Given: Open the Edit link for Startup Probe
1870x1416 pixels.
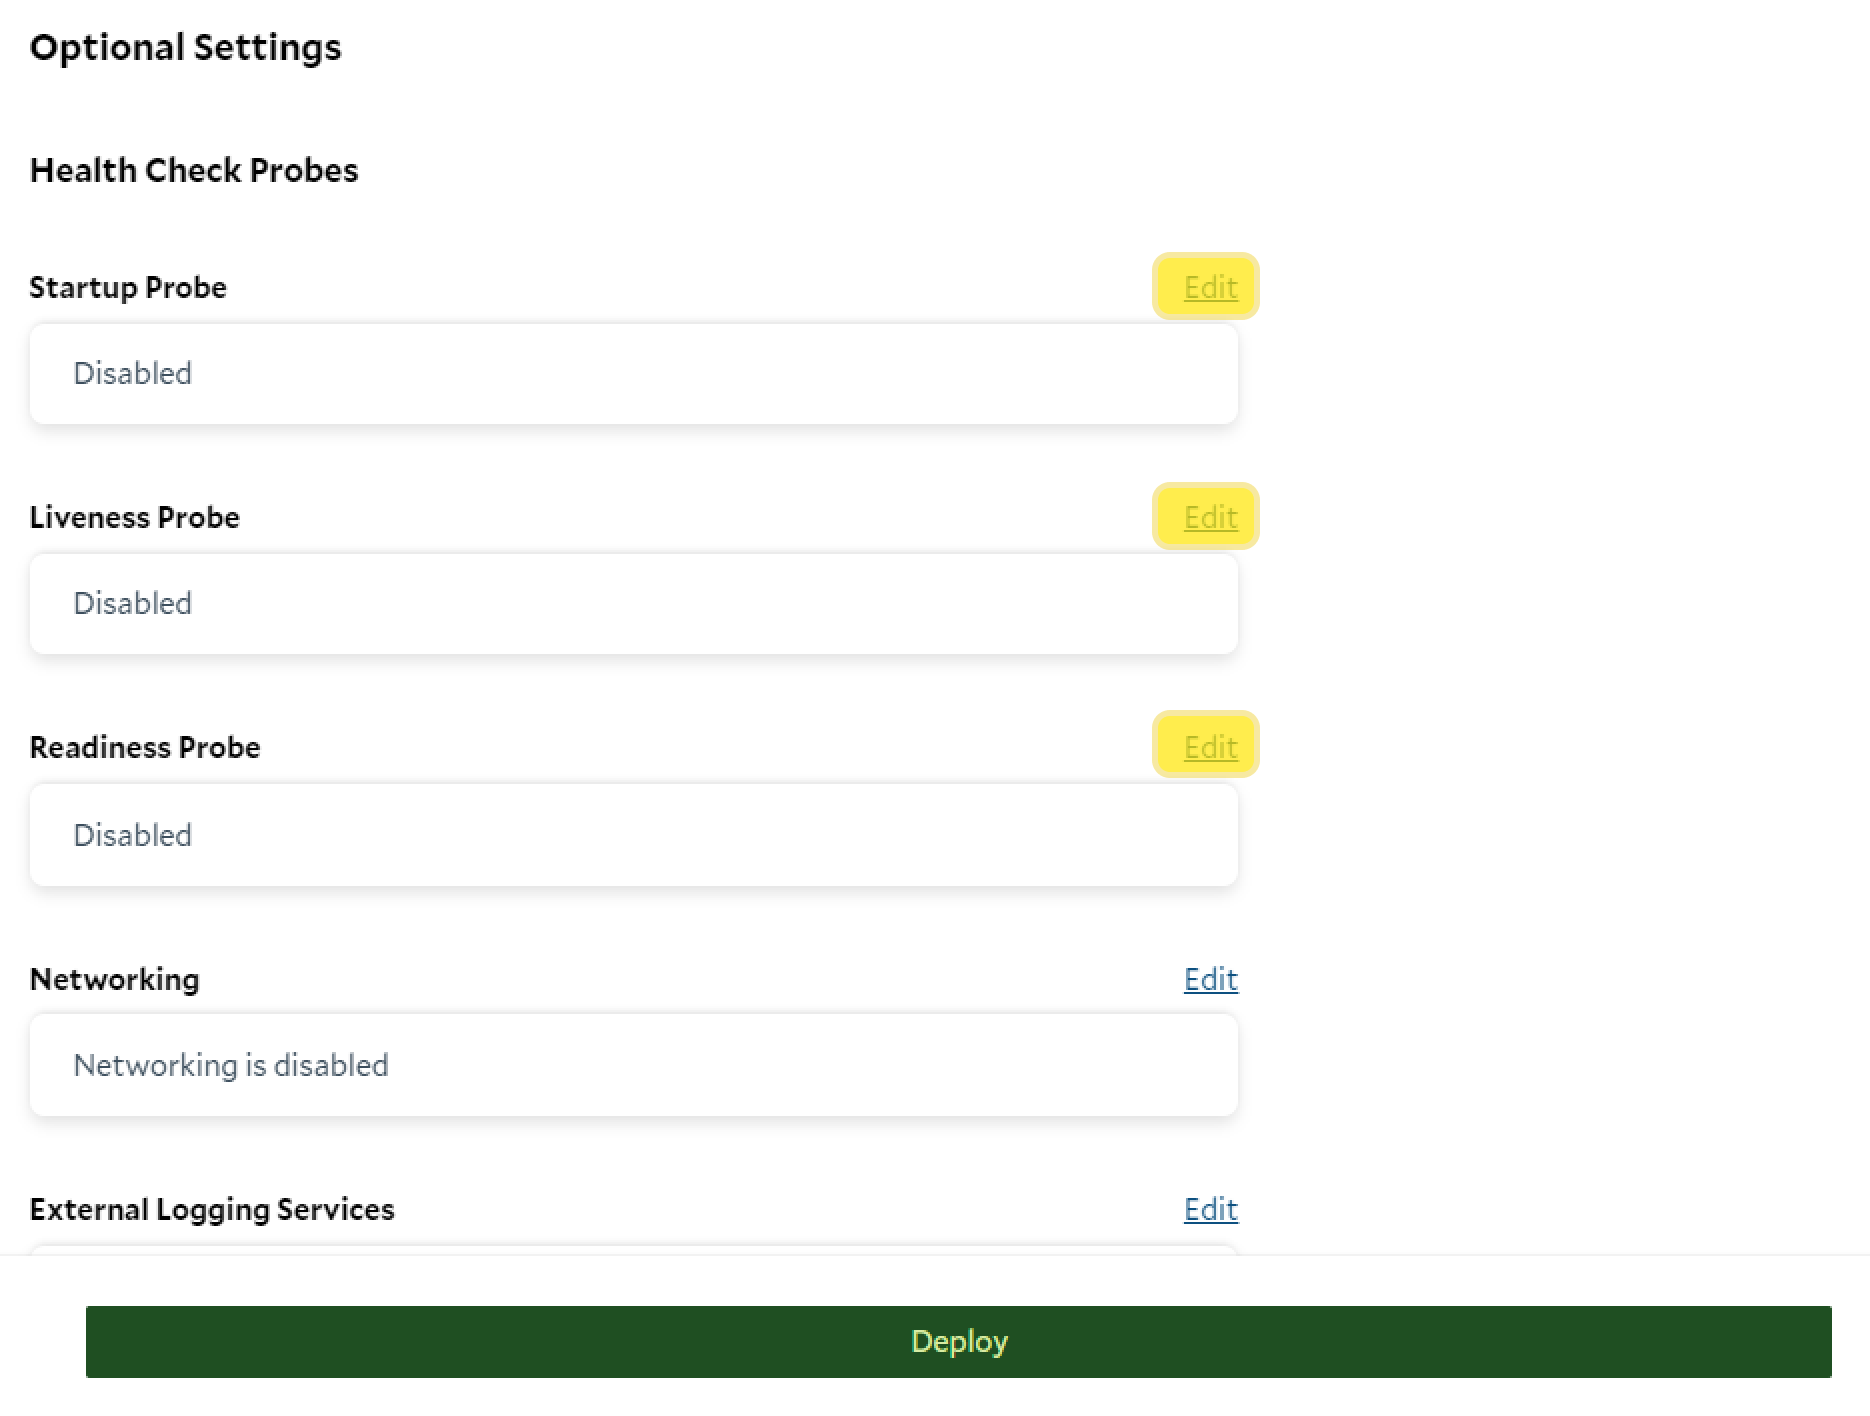Looking at the screenshot, I should point(1210,288).
